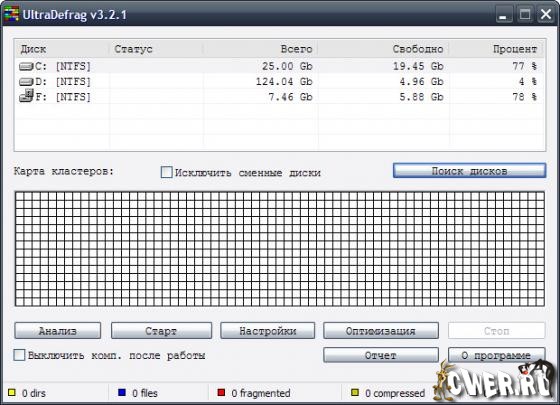
Task: Click the 'Старт' button
Action: [161, 331]
